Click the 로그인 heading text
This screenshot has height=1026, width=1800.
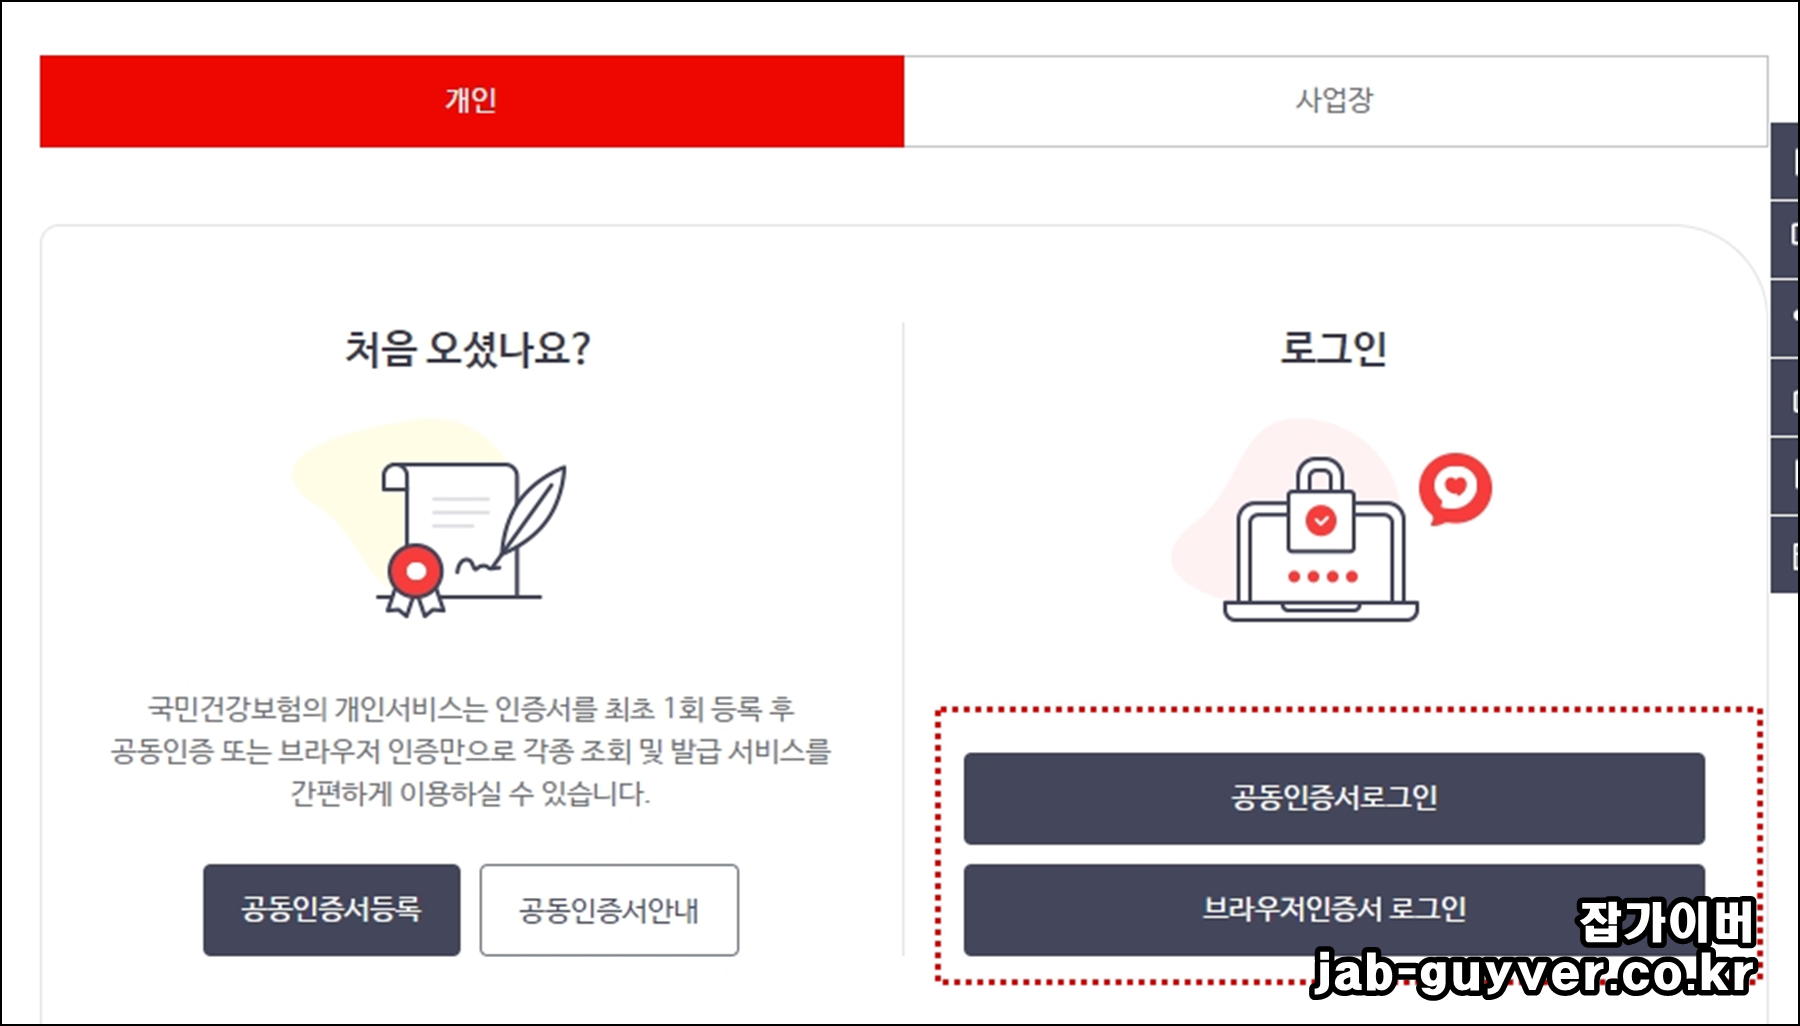(x=1334, y=348)
